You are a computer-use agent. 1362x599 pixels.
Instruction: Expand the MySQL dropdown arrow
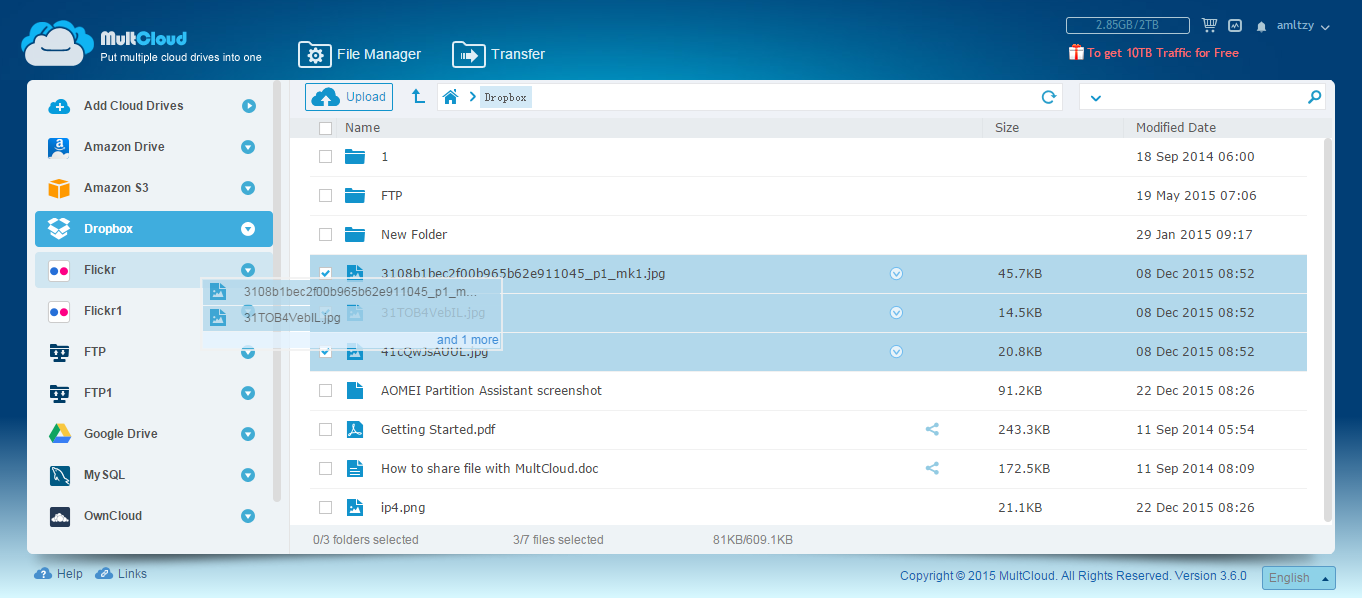(248, 475)
